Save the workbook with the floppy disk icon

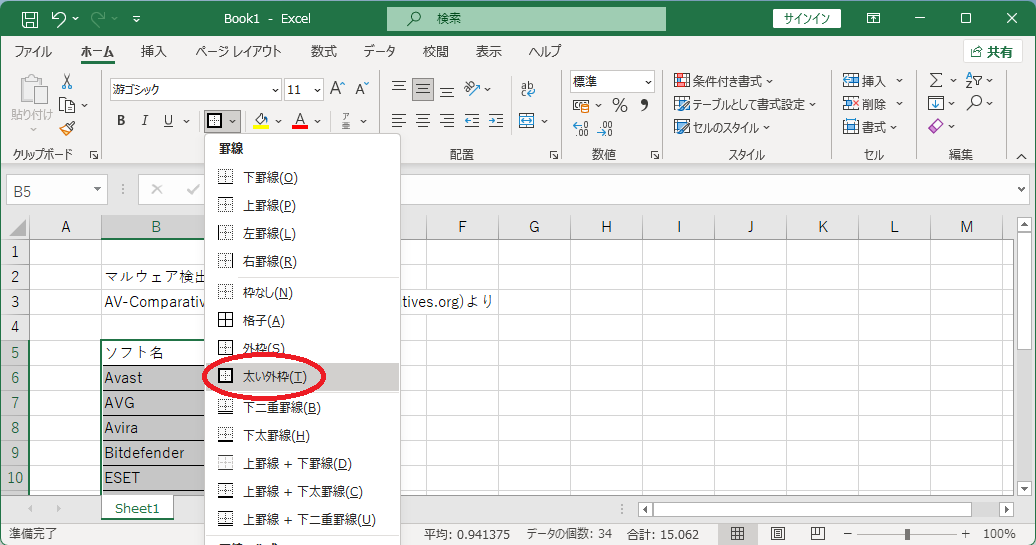click(30, 19)
